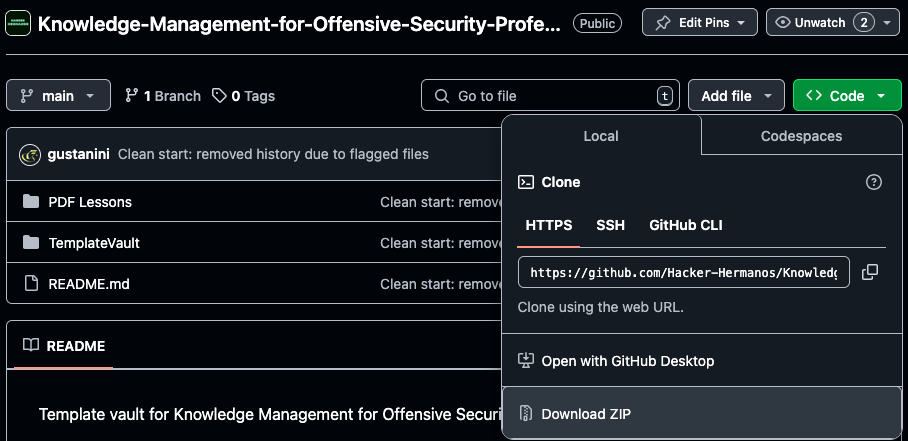The image size is (908, 441).
Task: Open gustanini's profile link
Action: [79, 155]
